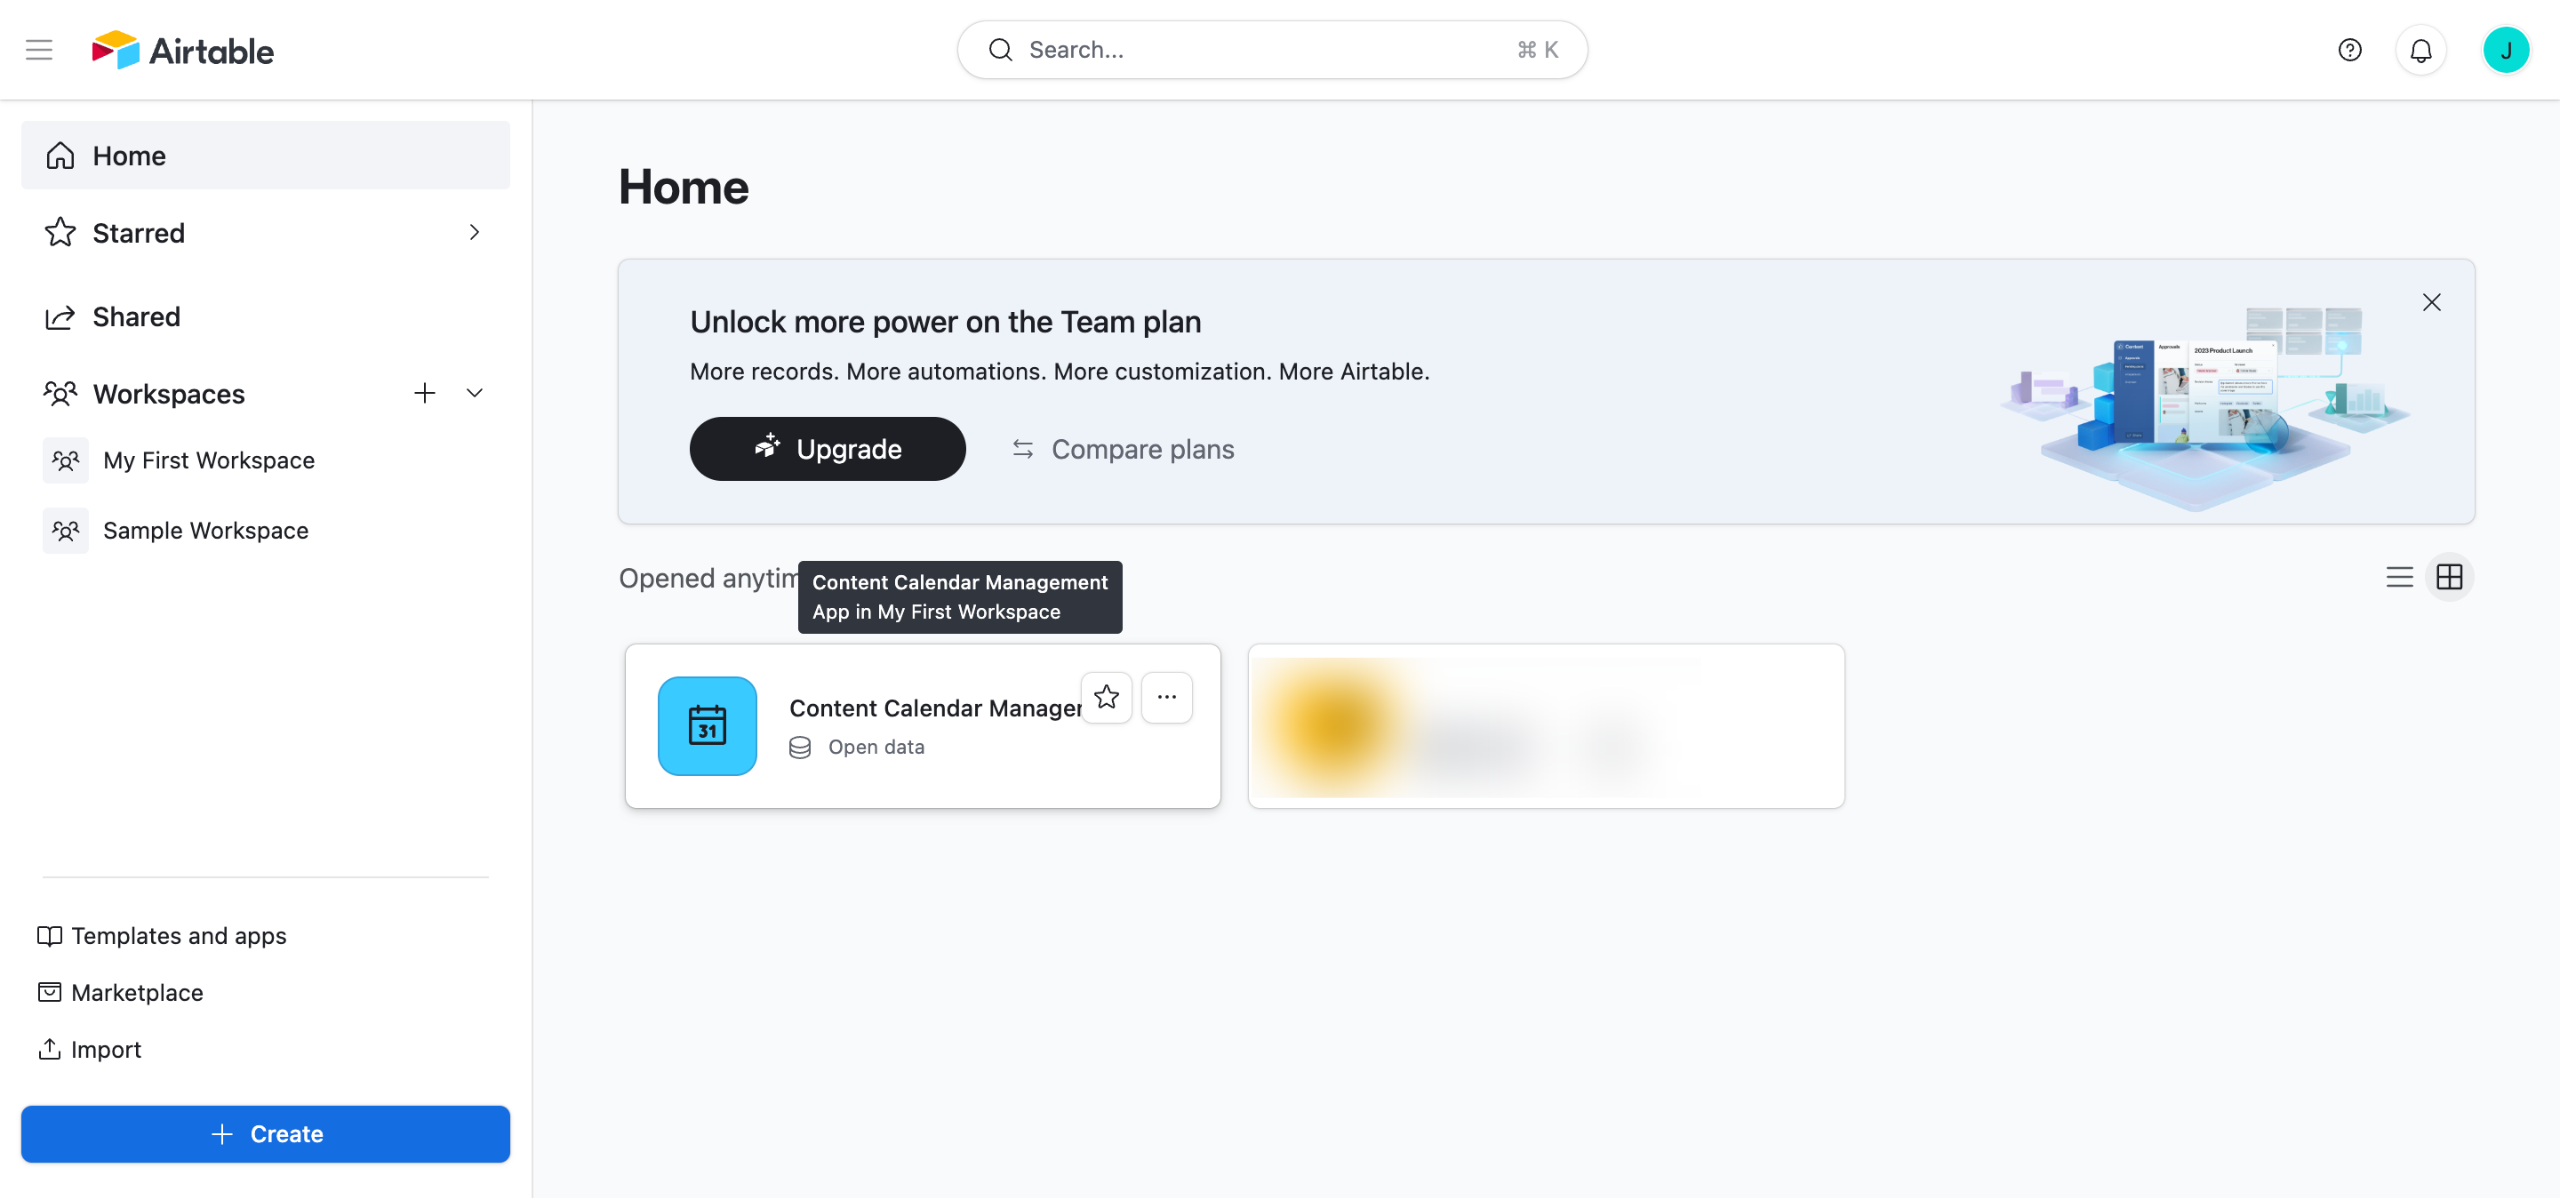
Task: Expand the Starred section chevron
Action: (474, 233)
